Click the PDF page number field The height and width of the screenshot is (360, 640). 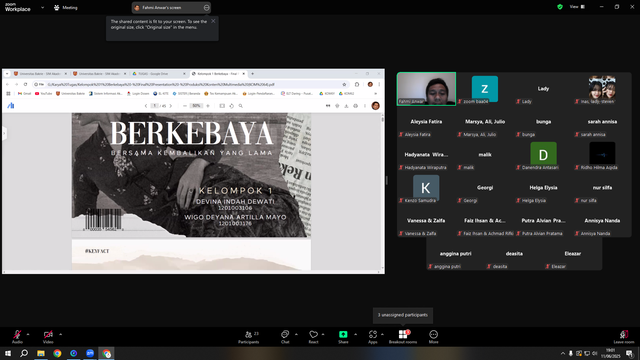point(155,106)
